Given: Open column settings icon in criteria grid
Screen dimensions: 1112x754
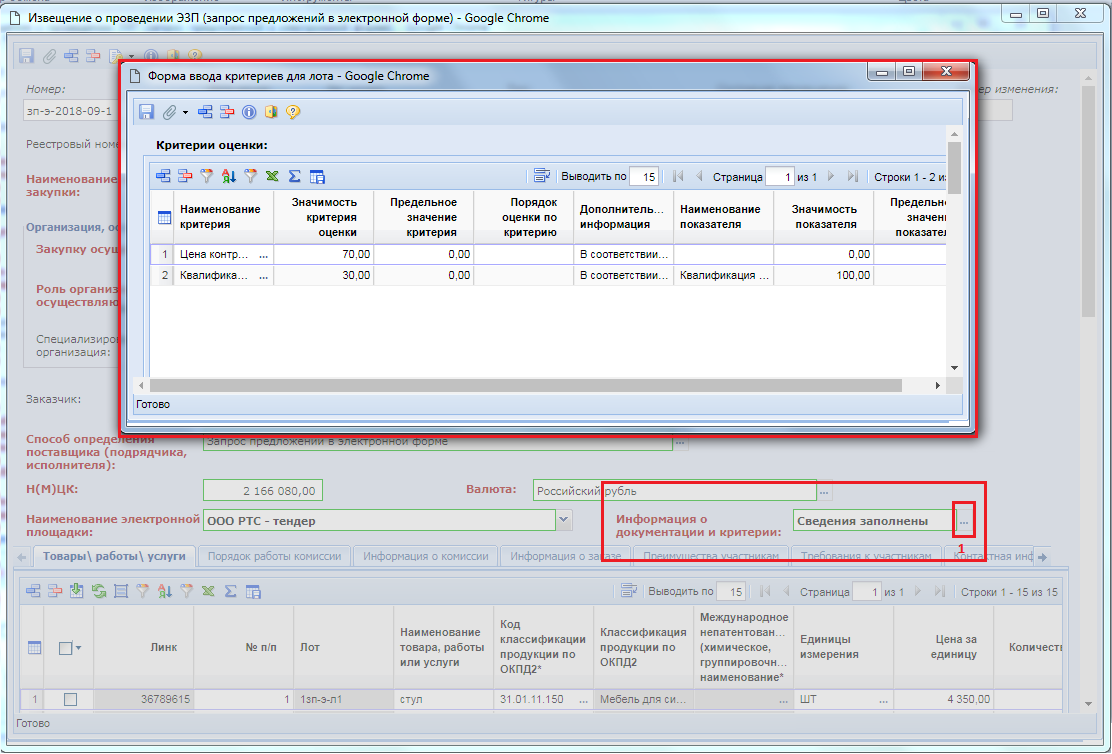Looking at the screenshot, I should click(x=317, y=177).
